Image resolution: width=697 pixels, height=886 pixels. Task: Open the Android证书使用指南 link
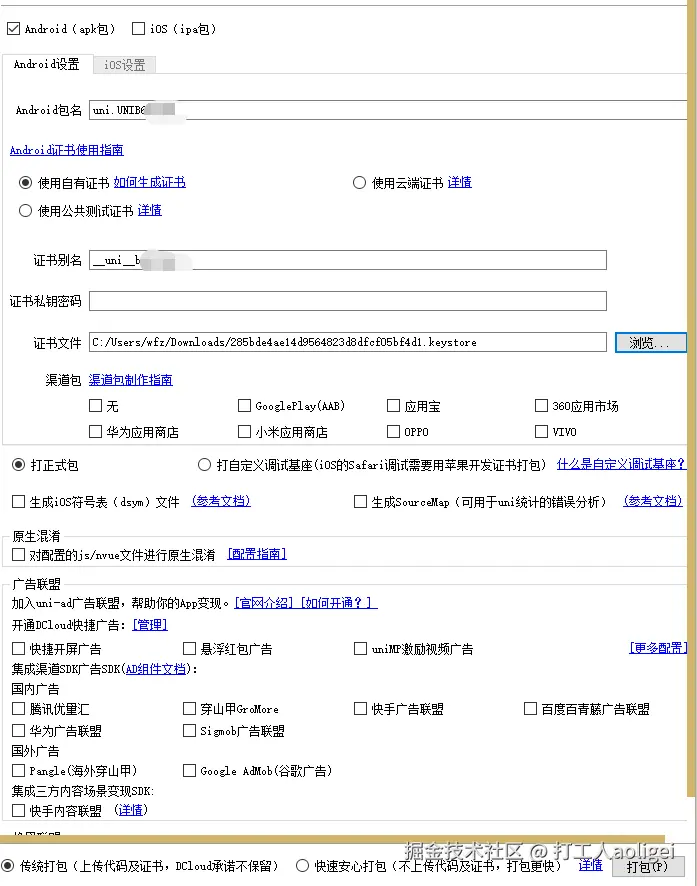pos(67,150)
